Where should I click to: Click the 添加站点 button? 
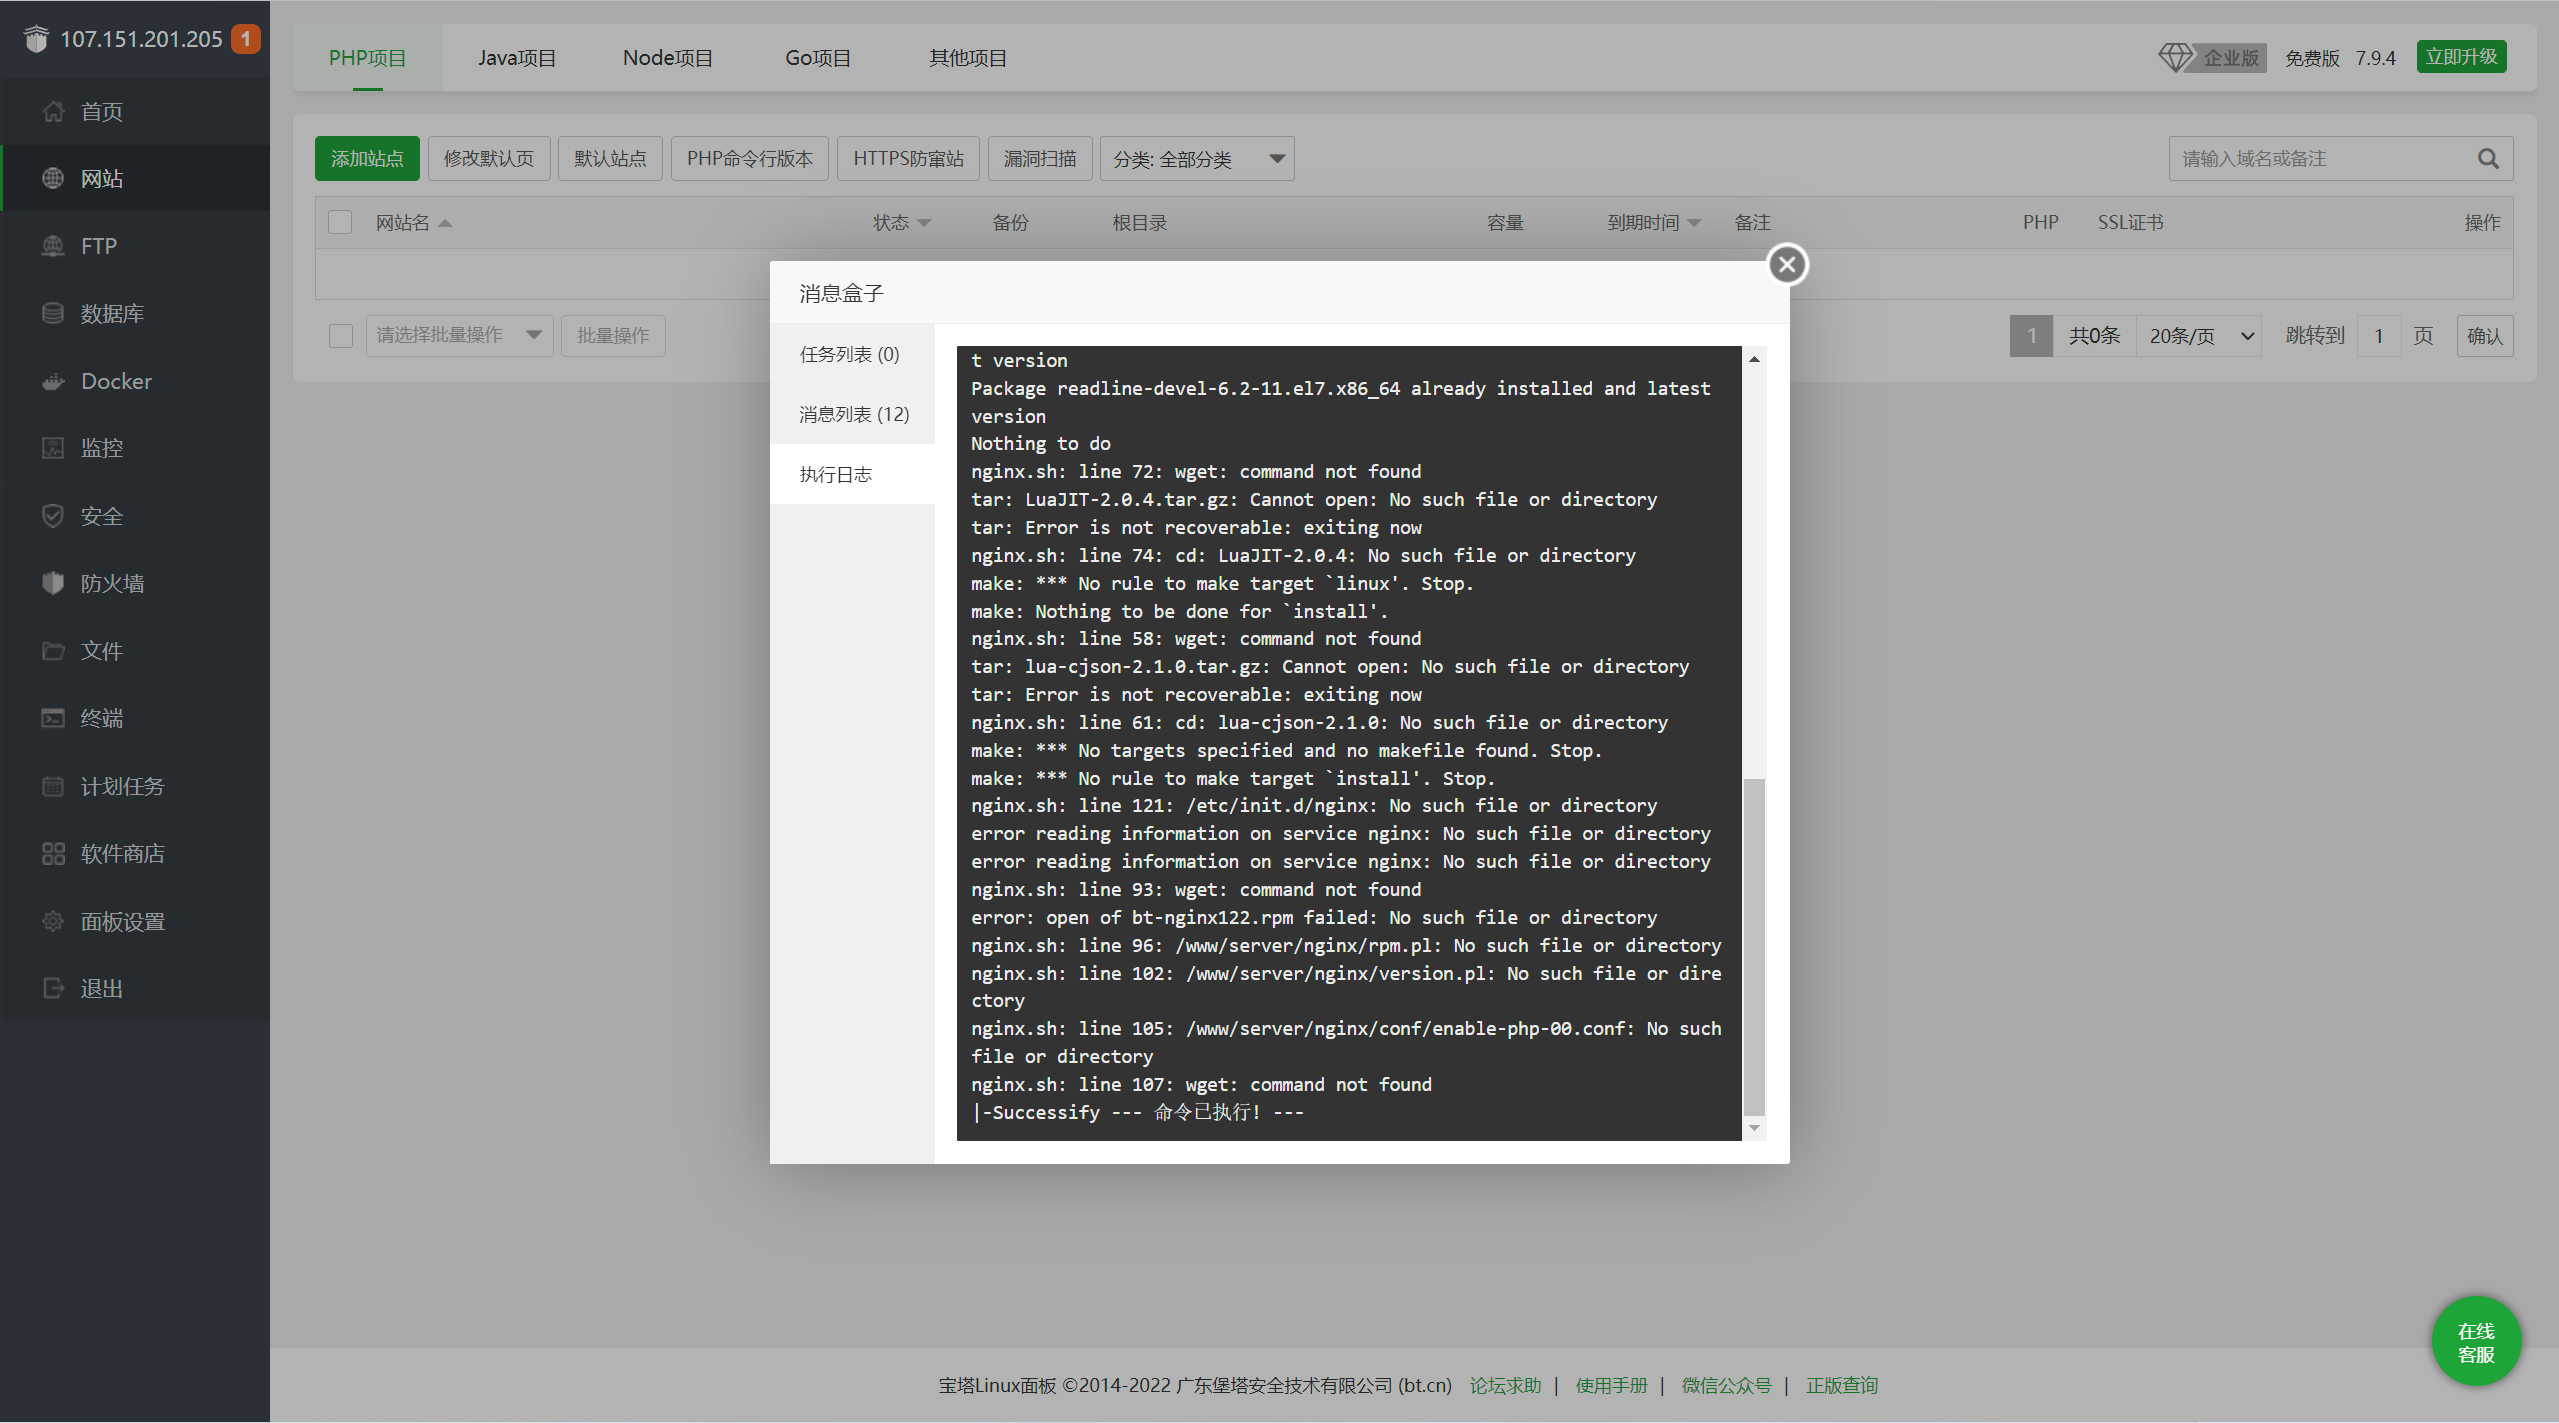367,159
